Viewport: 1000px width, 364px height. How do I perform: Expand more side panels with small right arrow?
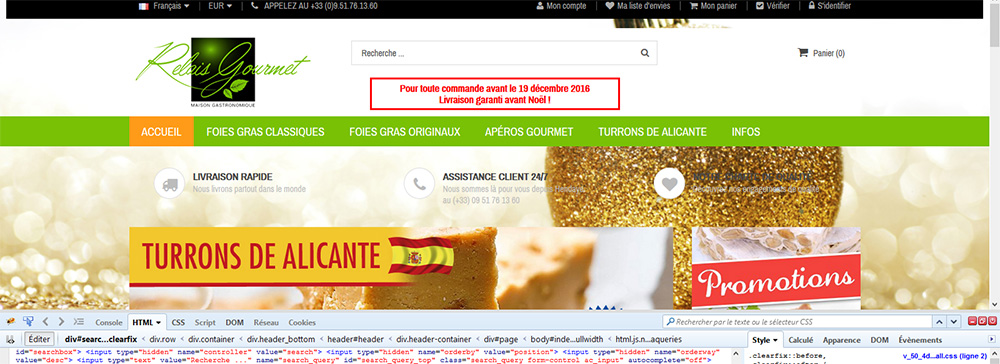(x=991, y=340)
